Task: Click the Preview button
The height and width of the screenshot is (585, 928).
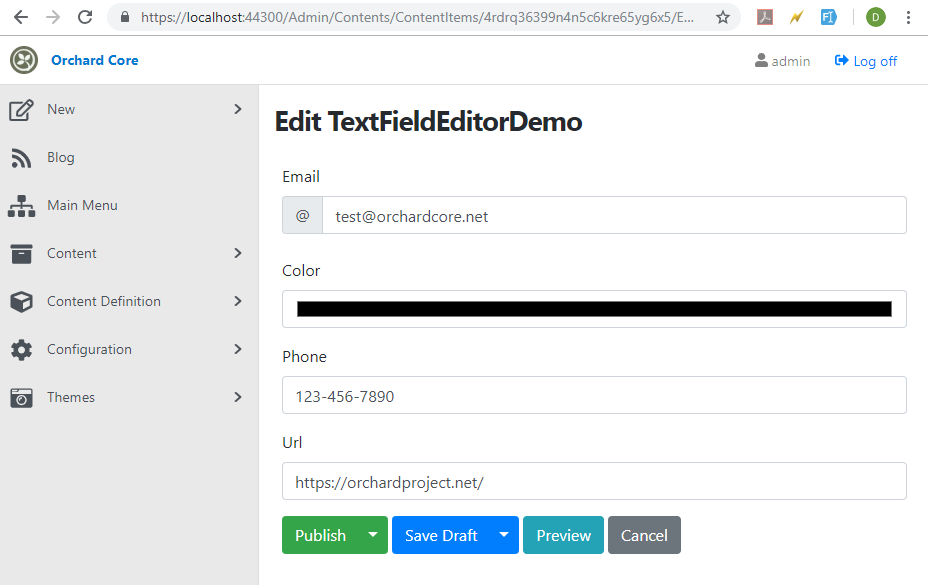Action: coord(563,535)
